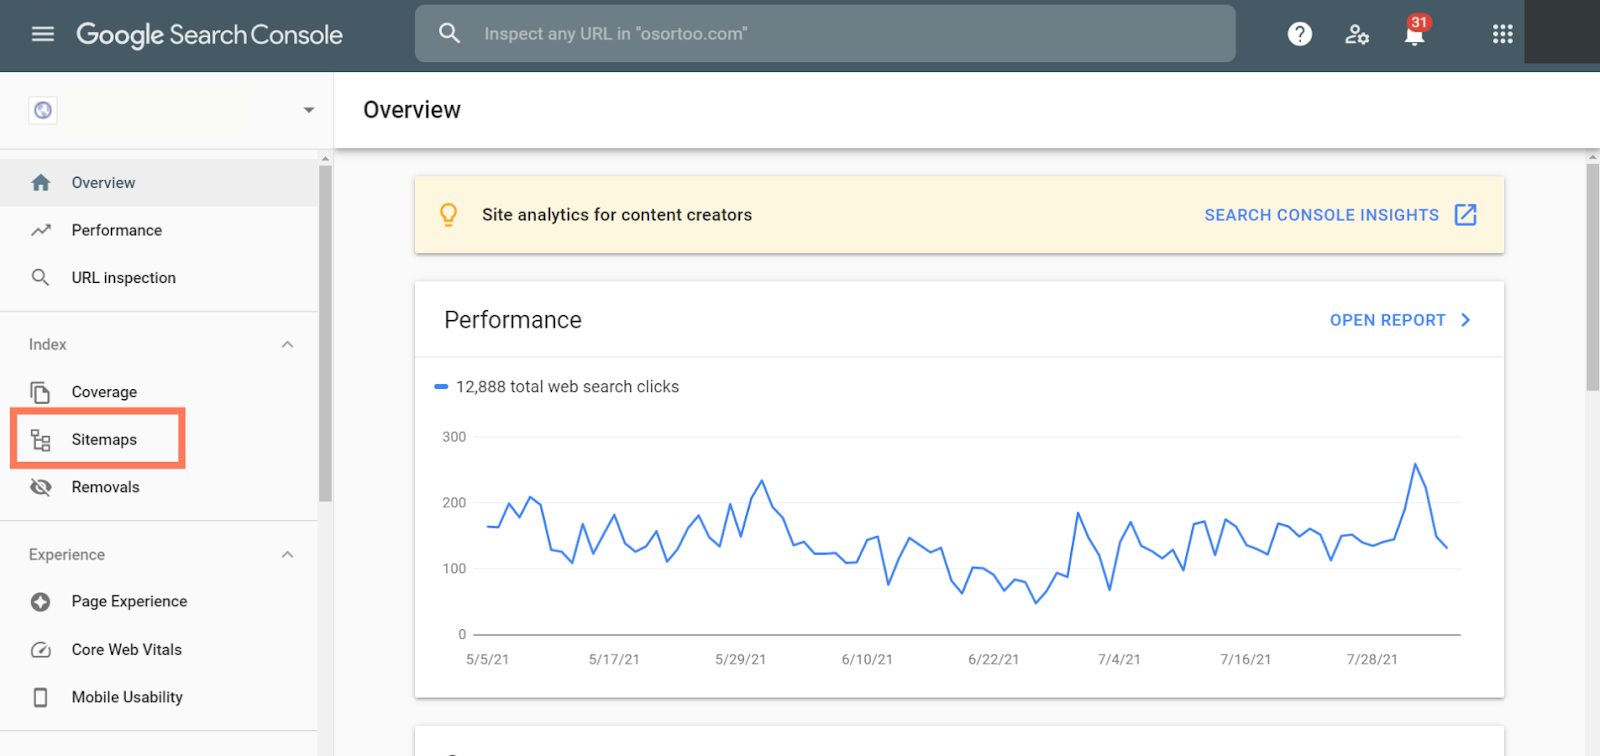Open the notifications bell with 31 badge

pos(1414,35)
